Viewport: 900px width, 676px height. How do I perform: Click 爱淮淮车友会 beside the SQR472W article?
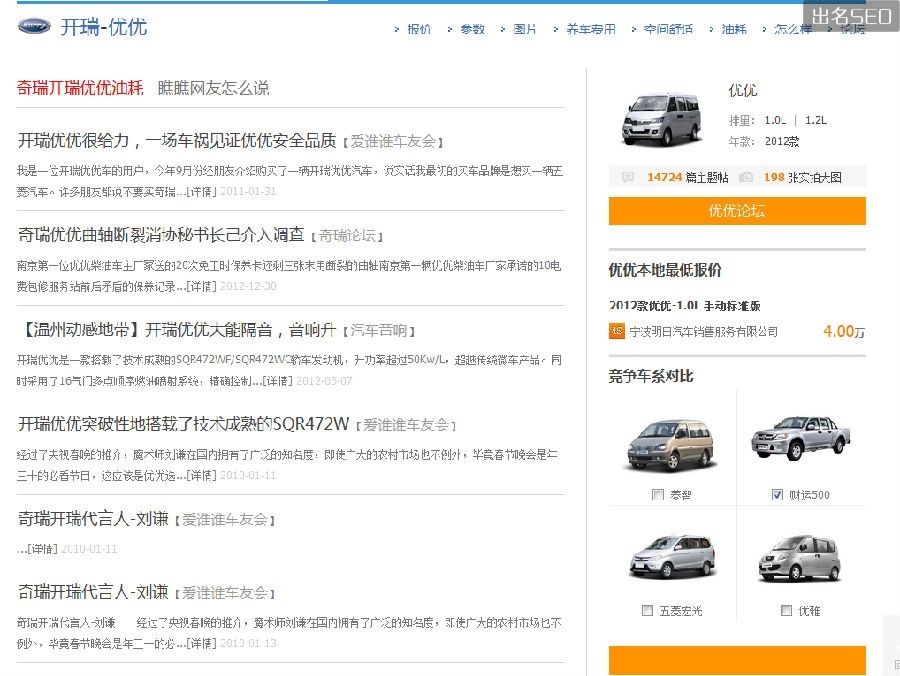[406, 425]
